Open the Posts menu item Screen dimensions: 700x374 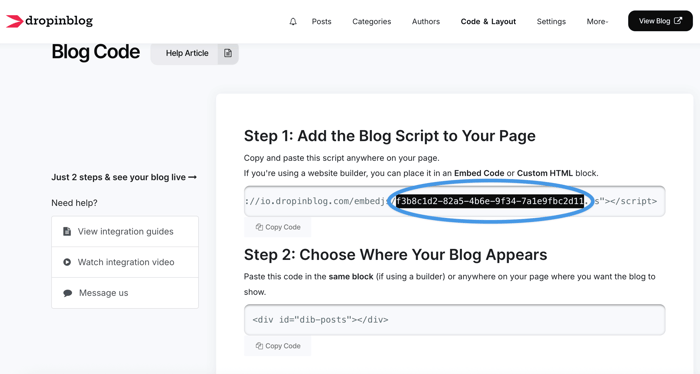pyautogui.click(x=321, y=21)
